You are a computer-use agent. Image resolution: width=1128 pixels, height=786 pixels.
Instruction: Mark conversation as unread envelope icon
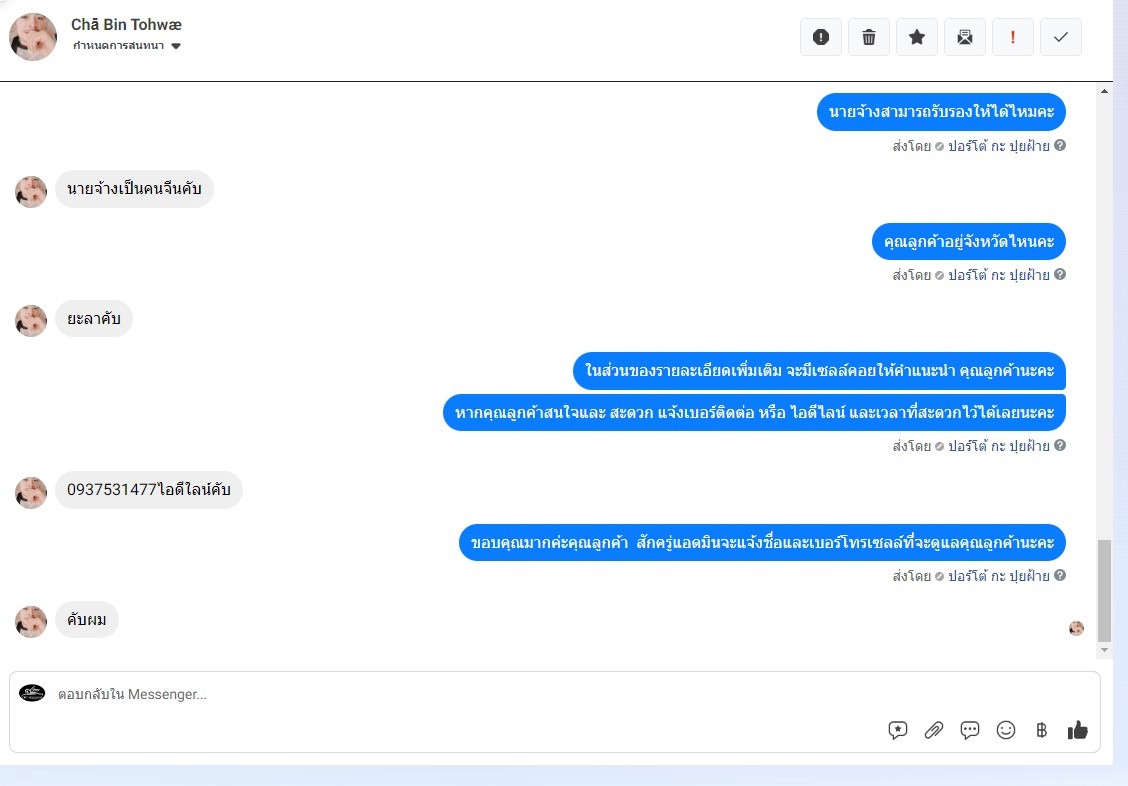[x=965, y=37]
